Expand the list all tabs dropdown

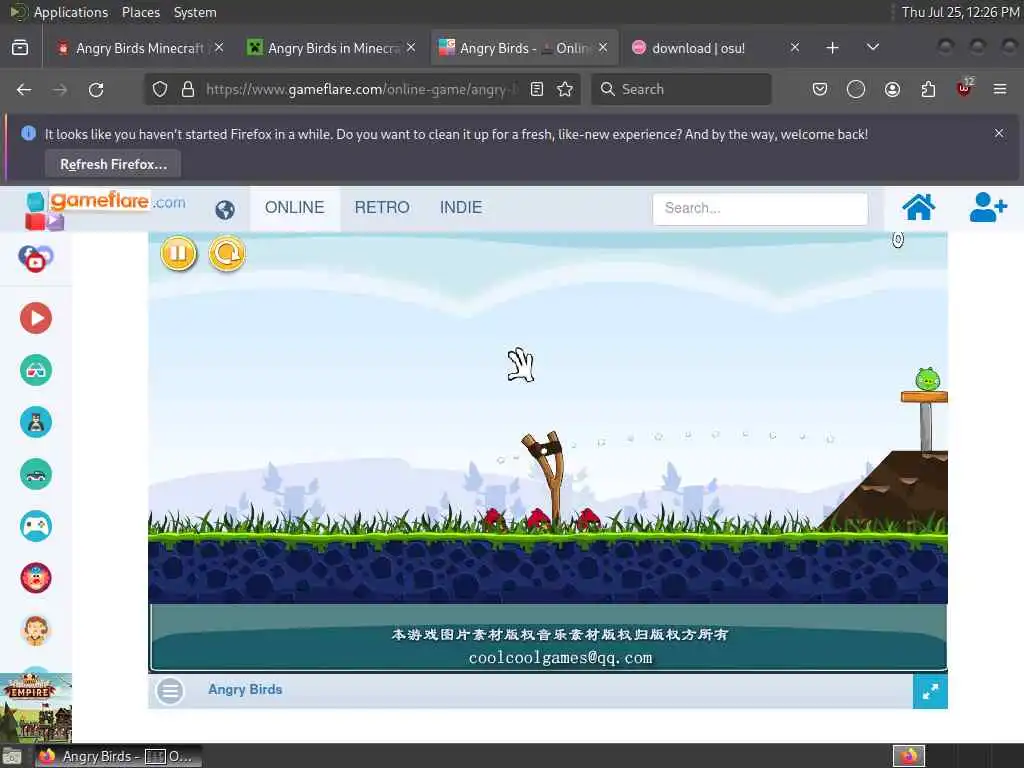click(872, 48)
